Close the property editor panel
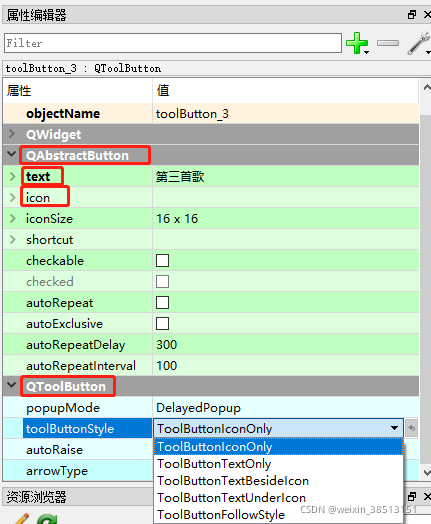The height and width of the screenshot is (524, 431). [x=427, y=14]
